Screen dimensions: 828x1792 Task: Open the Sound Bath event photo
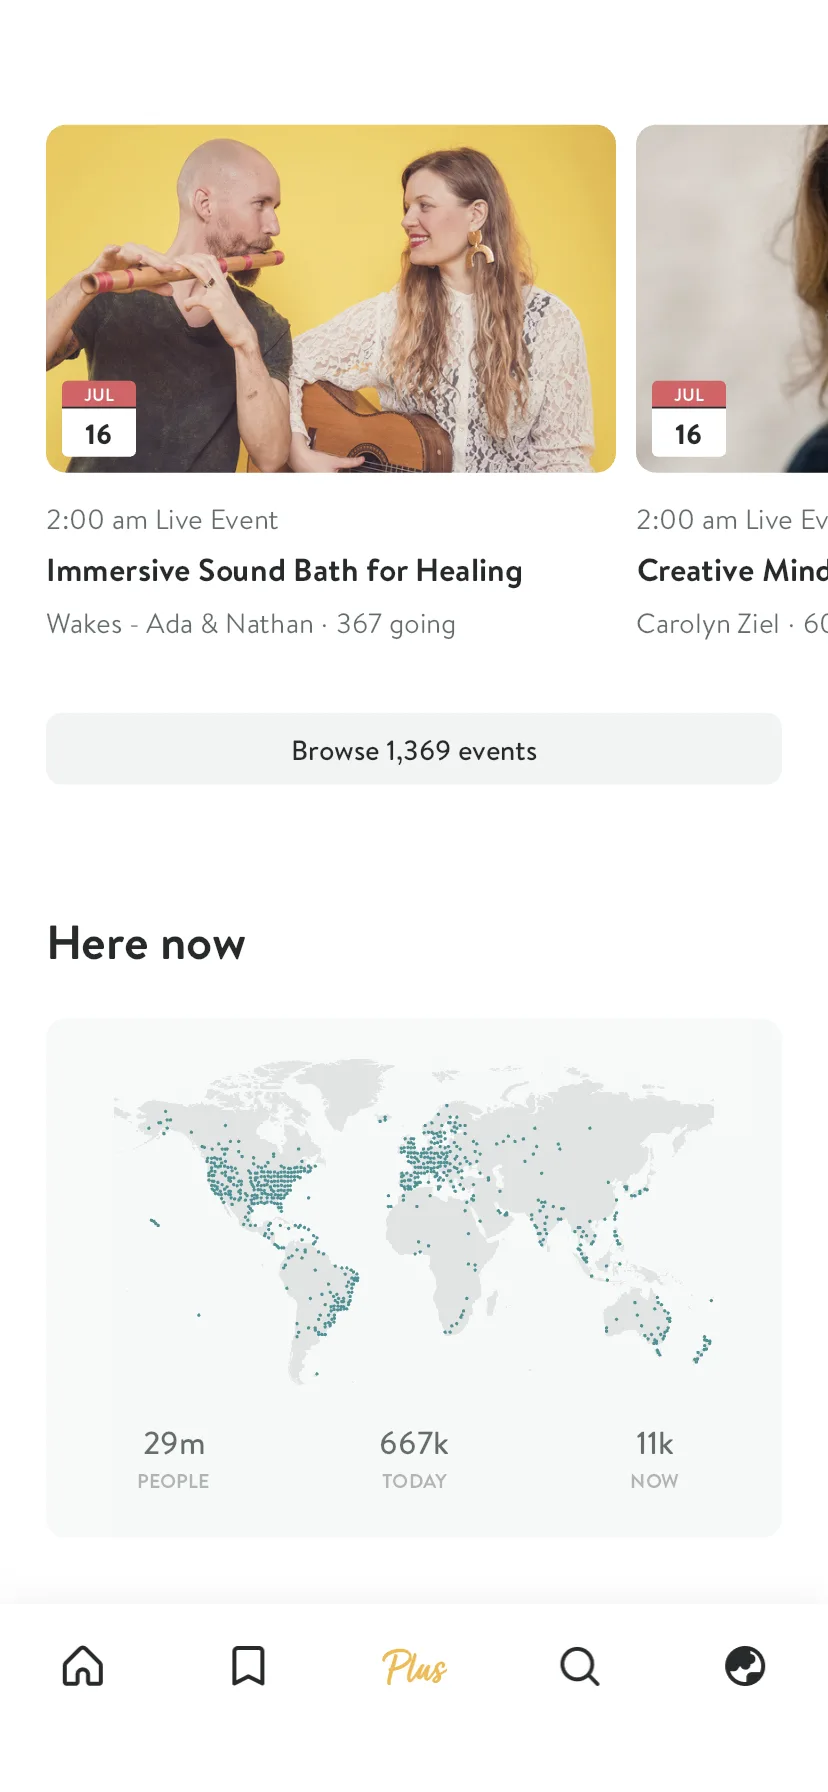click(331, 299)
